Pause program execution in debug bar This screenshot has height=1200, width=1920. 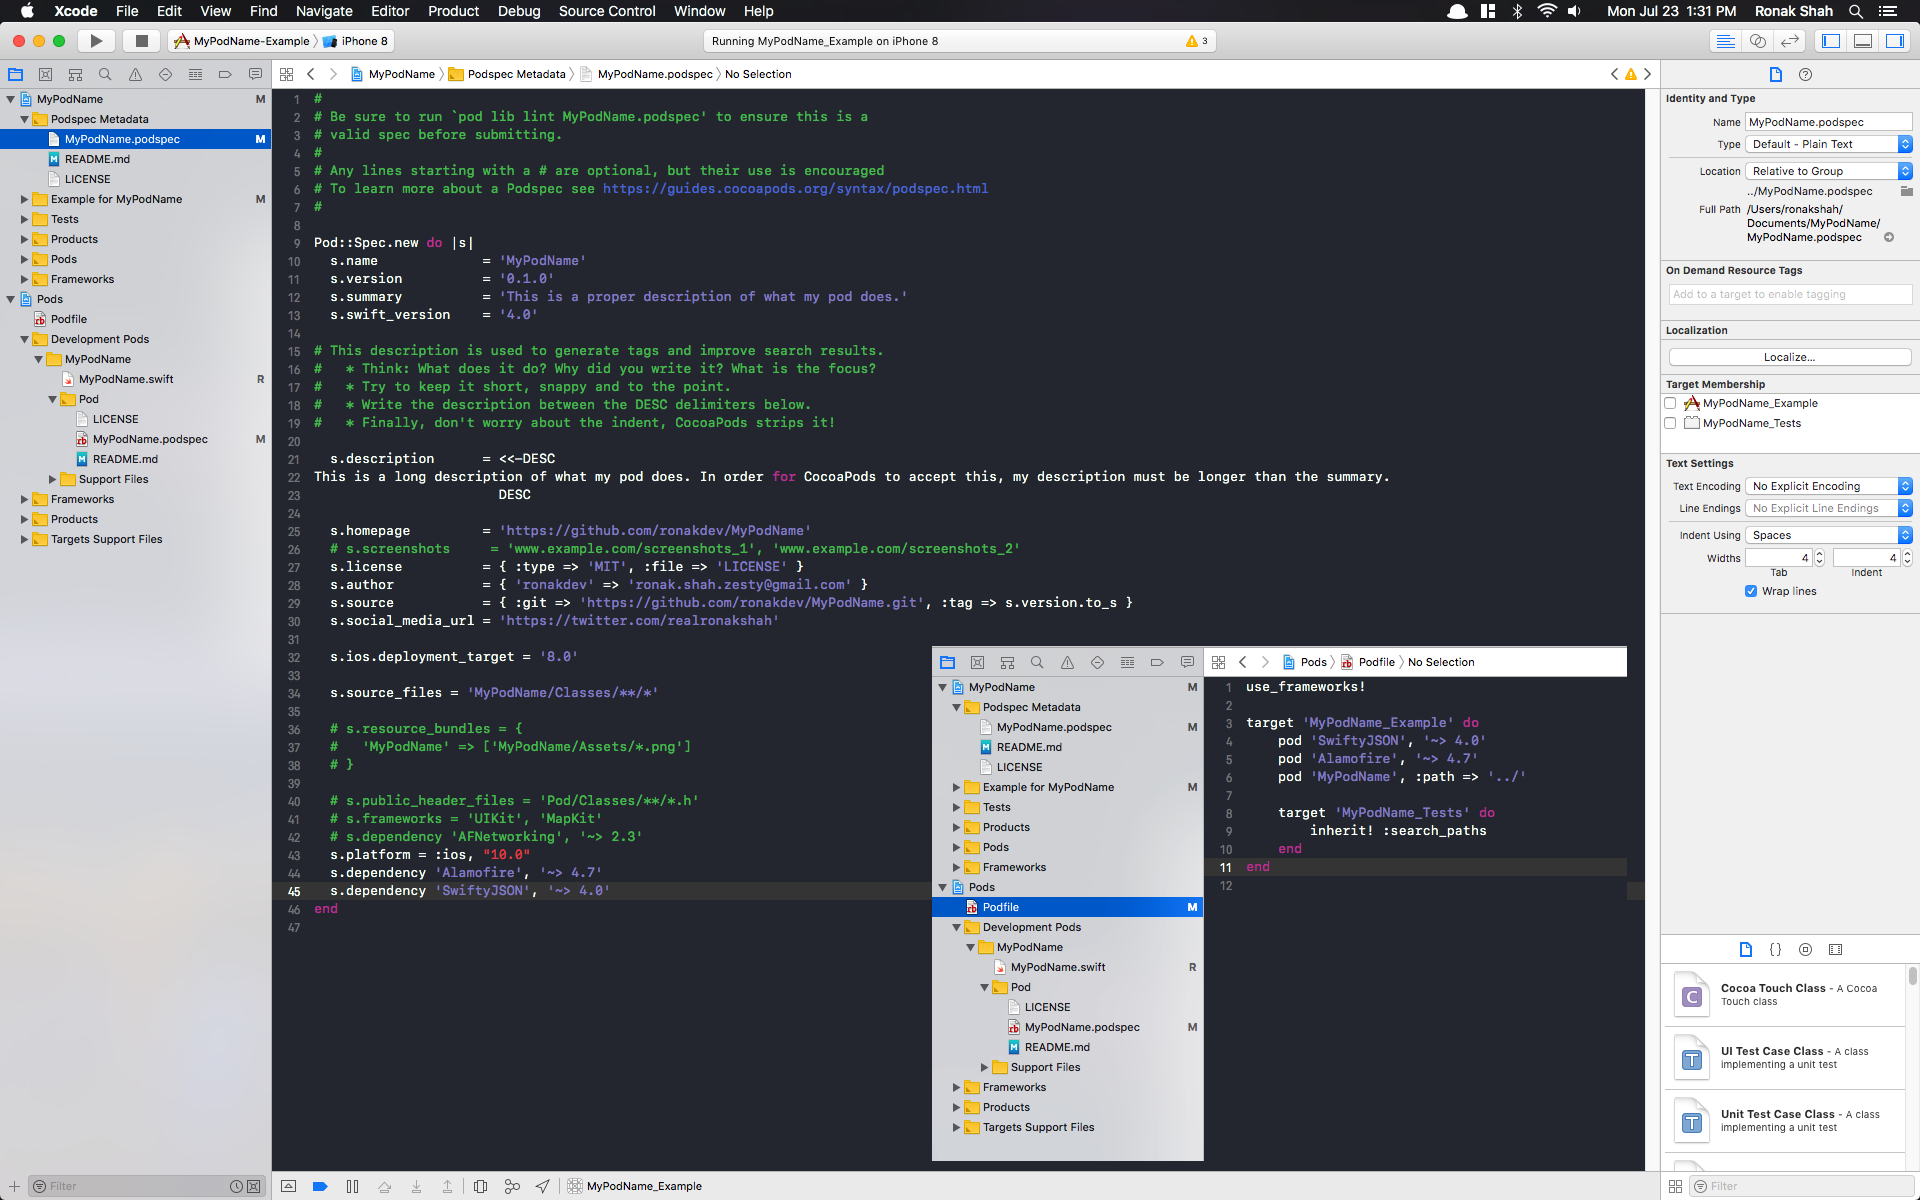[352, 1186]
